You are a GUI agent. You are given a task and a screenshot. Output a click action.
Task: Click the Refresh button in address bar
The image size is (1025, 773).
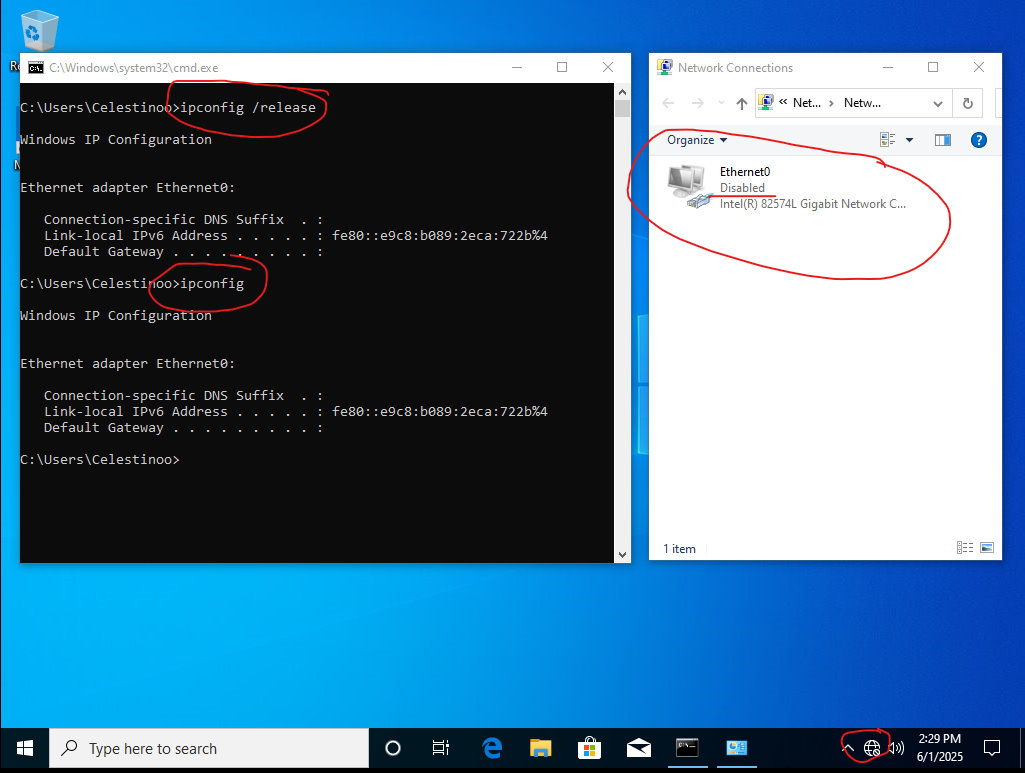pyautogui.click(x=967, y=103)
